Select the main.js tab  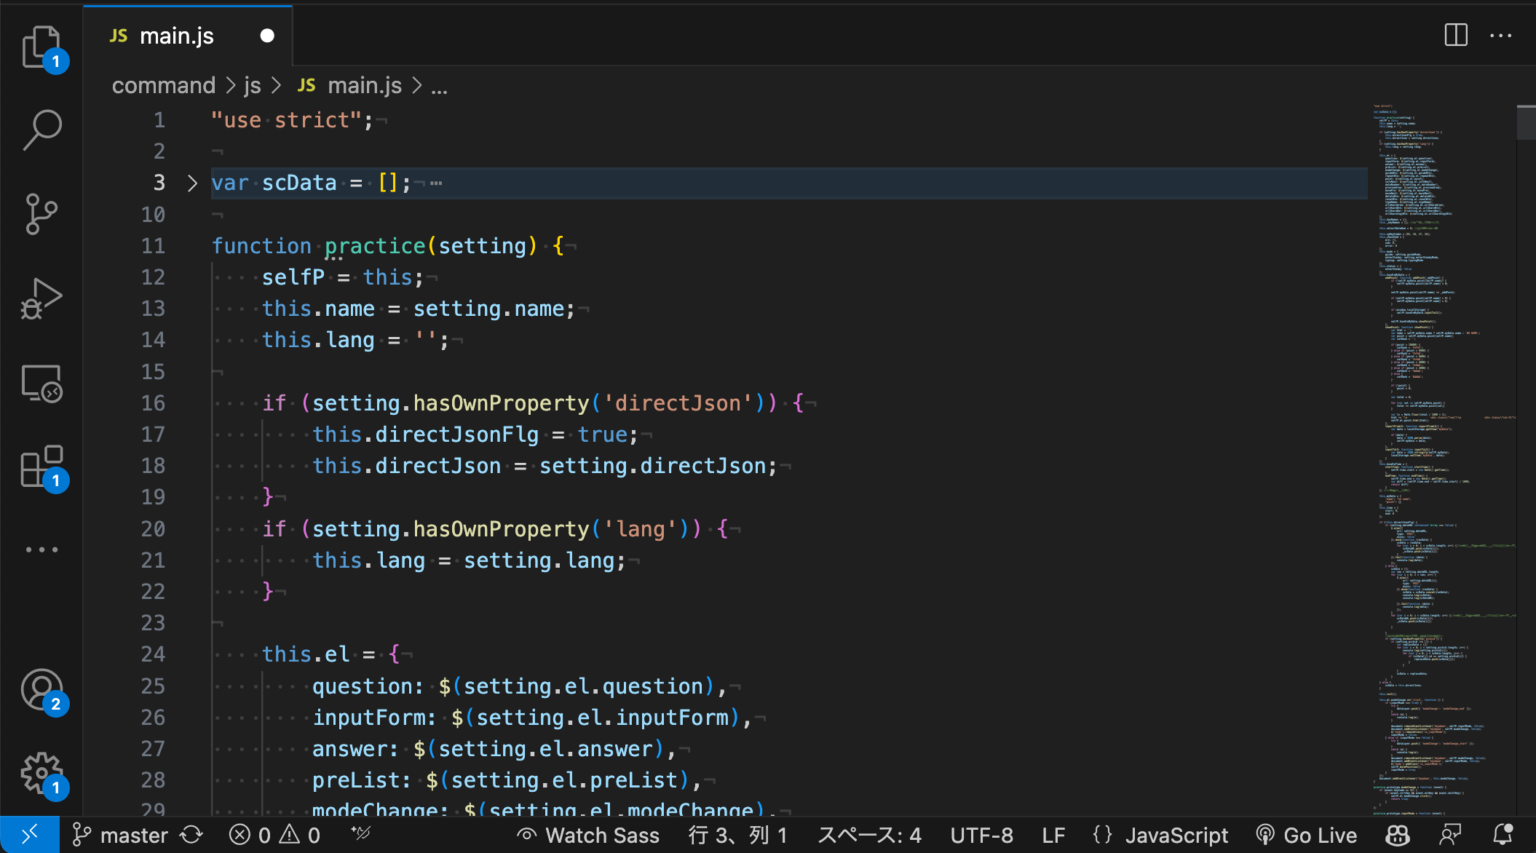(176, 35)
